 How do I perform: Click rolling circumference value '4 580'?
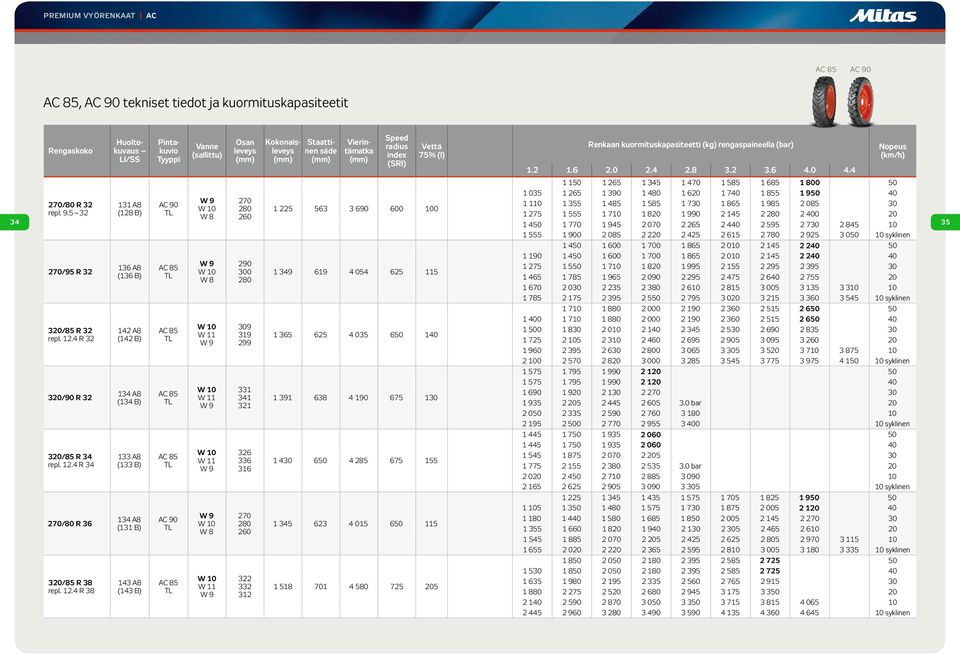(359, 587)
